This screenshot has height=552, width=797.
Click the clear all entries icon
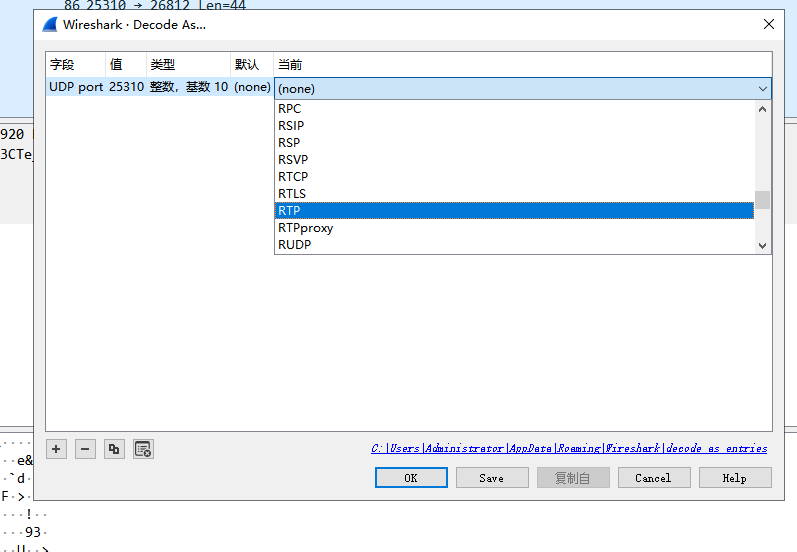(x=143, y=449)
